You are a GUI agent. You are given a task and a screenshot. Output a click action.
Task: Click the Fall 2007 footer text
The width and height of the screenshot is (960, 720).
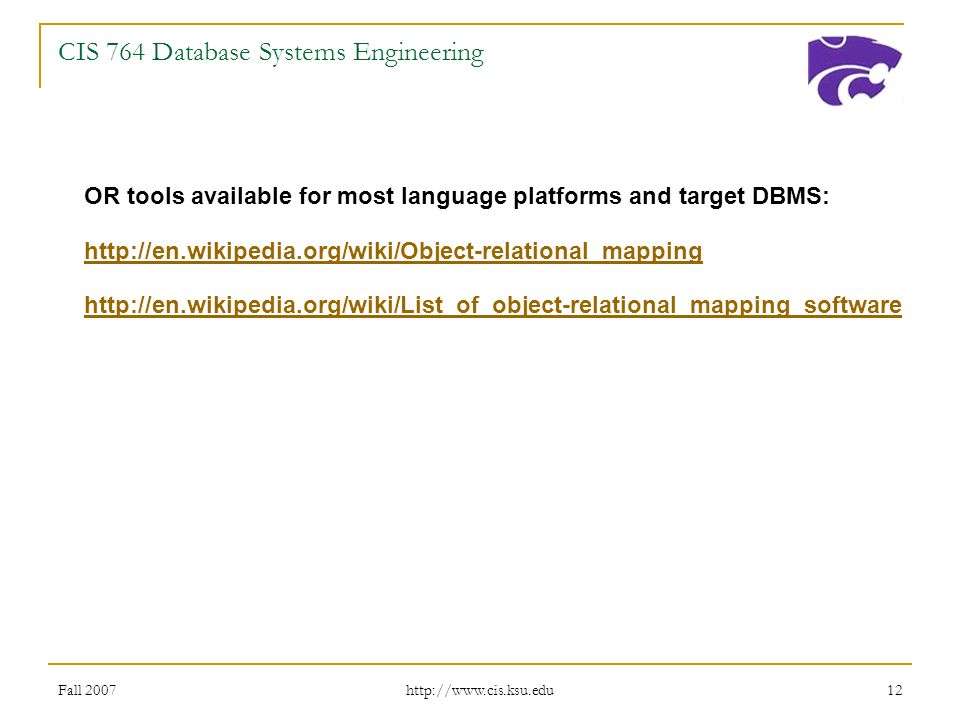tap(87, 690)
